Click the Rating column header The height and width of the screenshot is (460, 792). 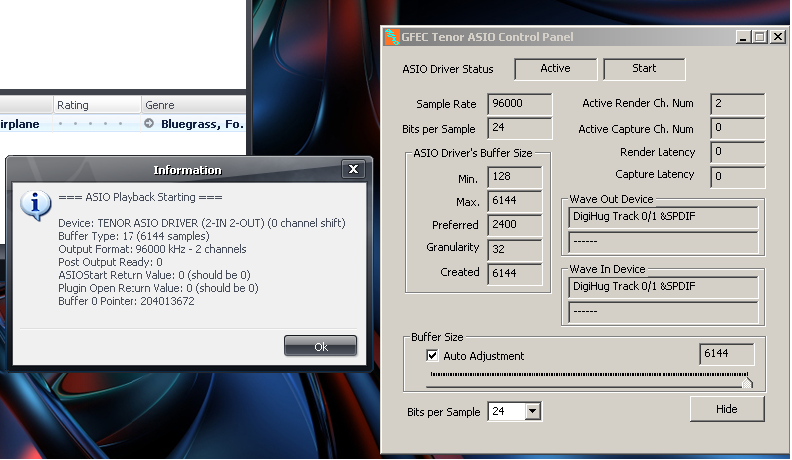[x=97, y=105]
